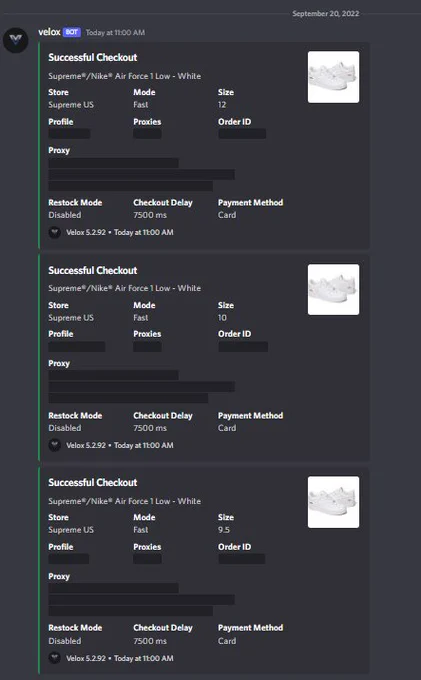Click product name in the size 10 embed
The height and width of the screenshot is (680, 421).
click(x=124, y=288)
